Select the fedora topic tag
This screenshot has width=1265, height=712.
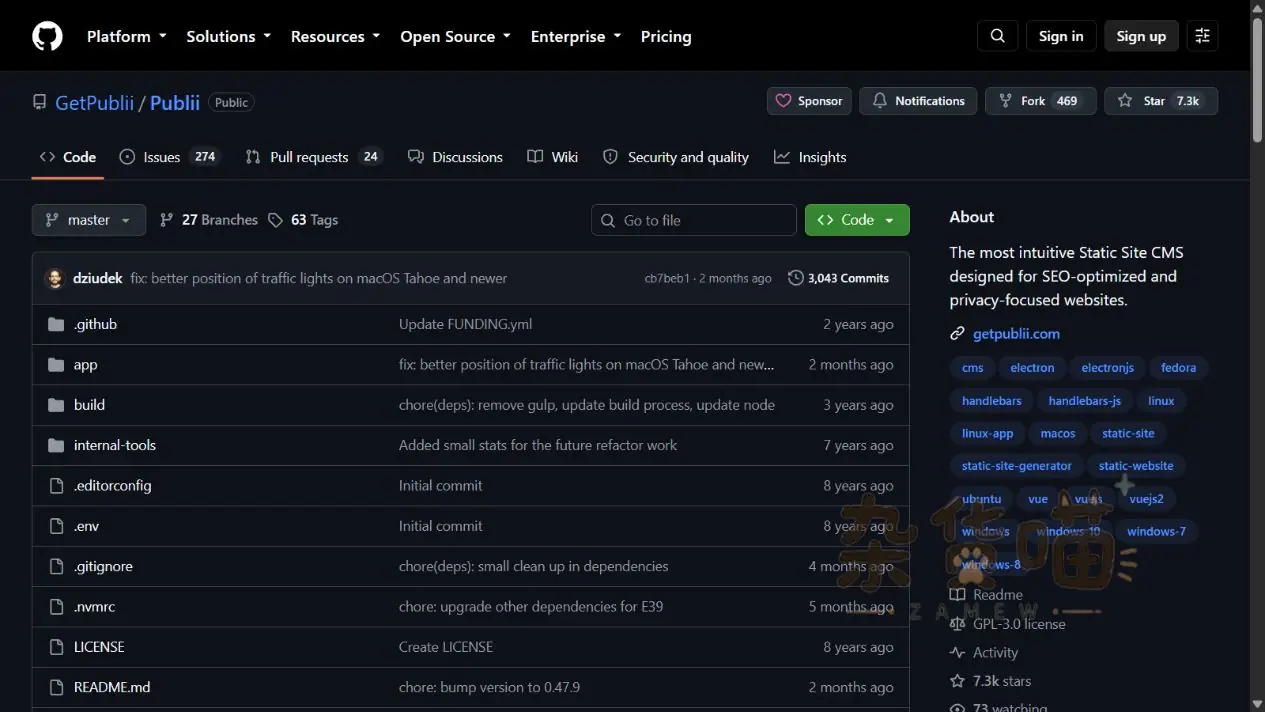tap(1178, 368)
